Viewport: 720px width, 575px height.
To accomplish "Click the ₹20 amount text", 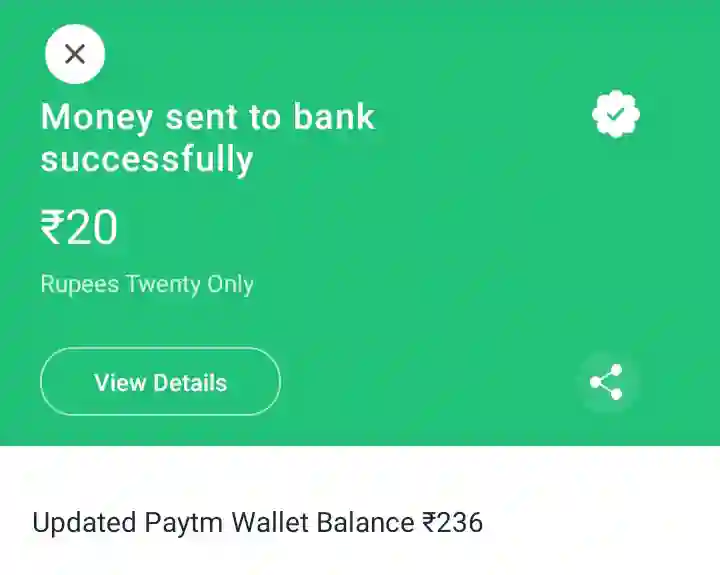I will pyautogui.click(x=79, y=227).
